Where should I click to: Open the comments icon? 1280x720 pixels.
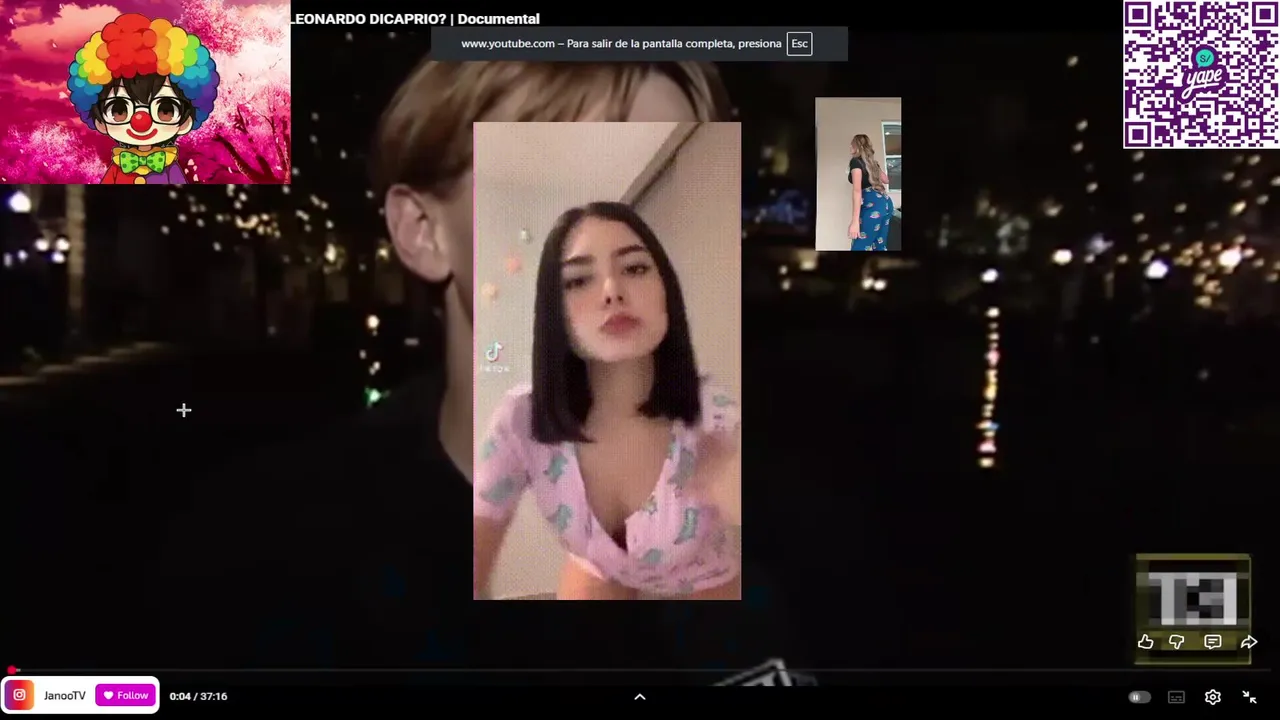point(1213,642)
